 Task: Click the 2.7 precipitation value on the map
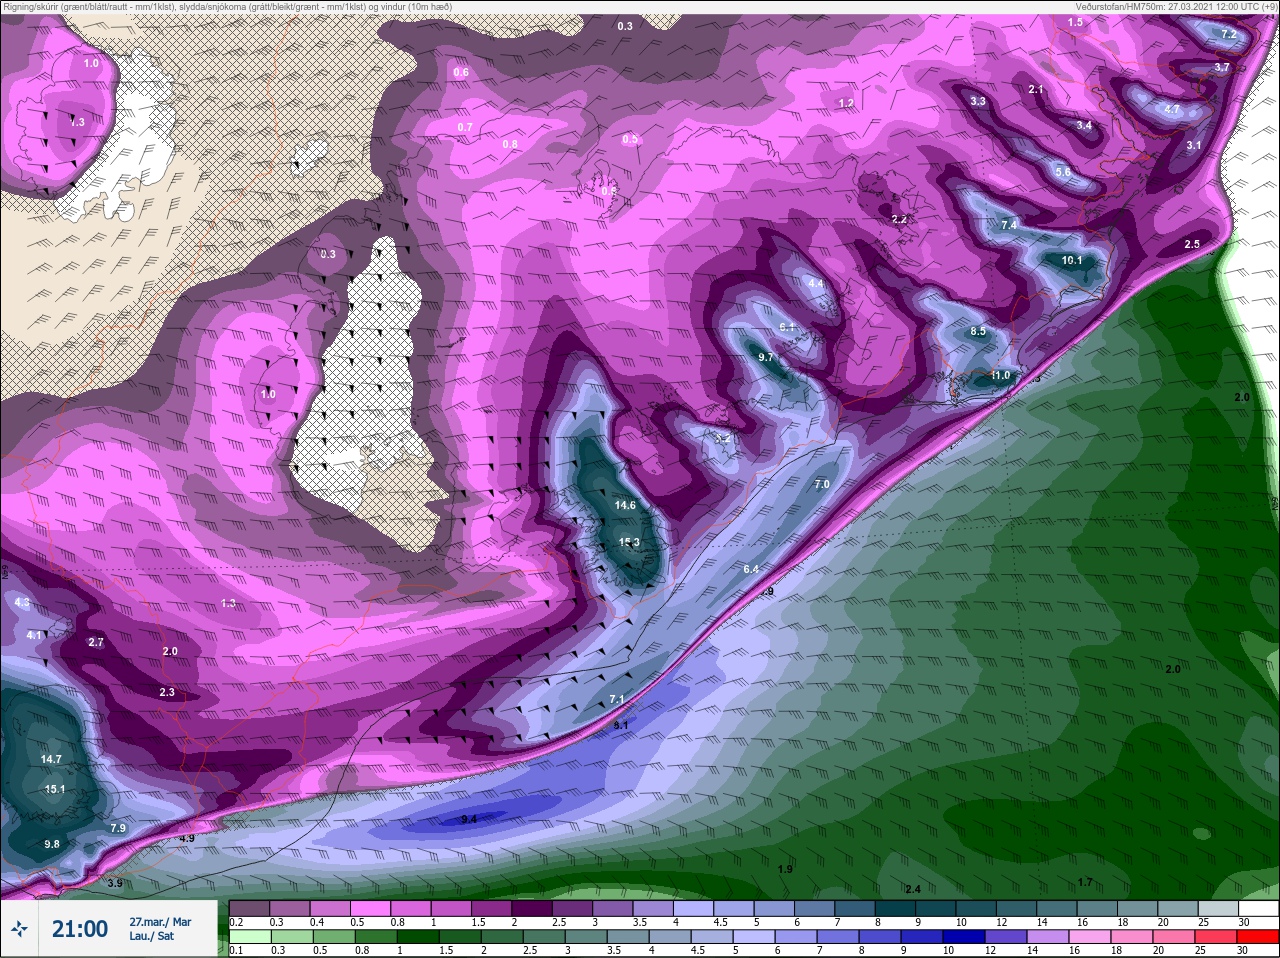[96, 642]
